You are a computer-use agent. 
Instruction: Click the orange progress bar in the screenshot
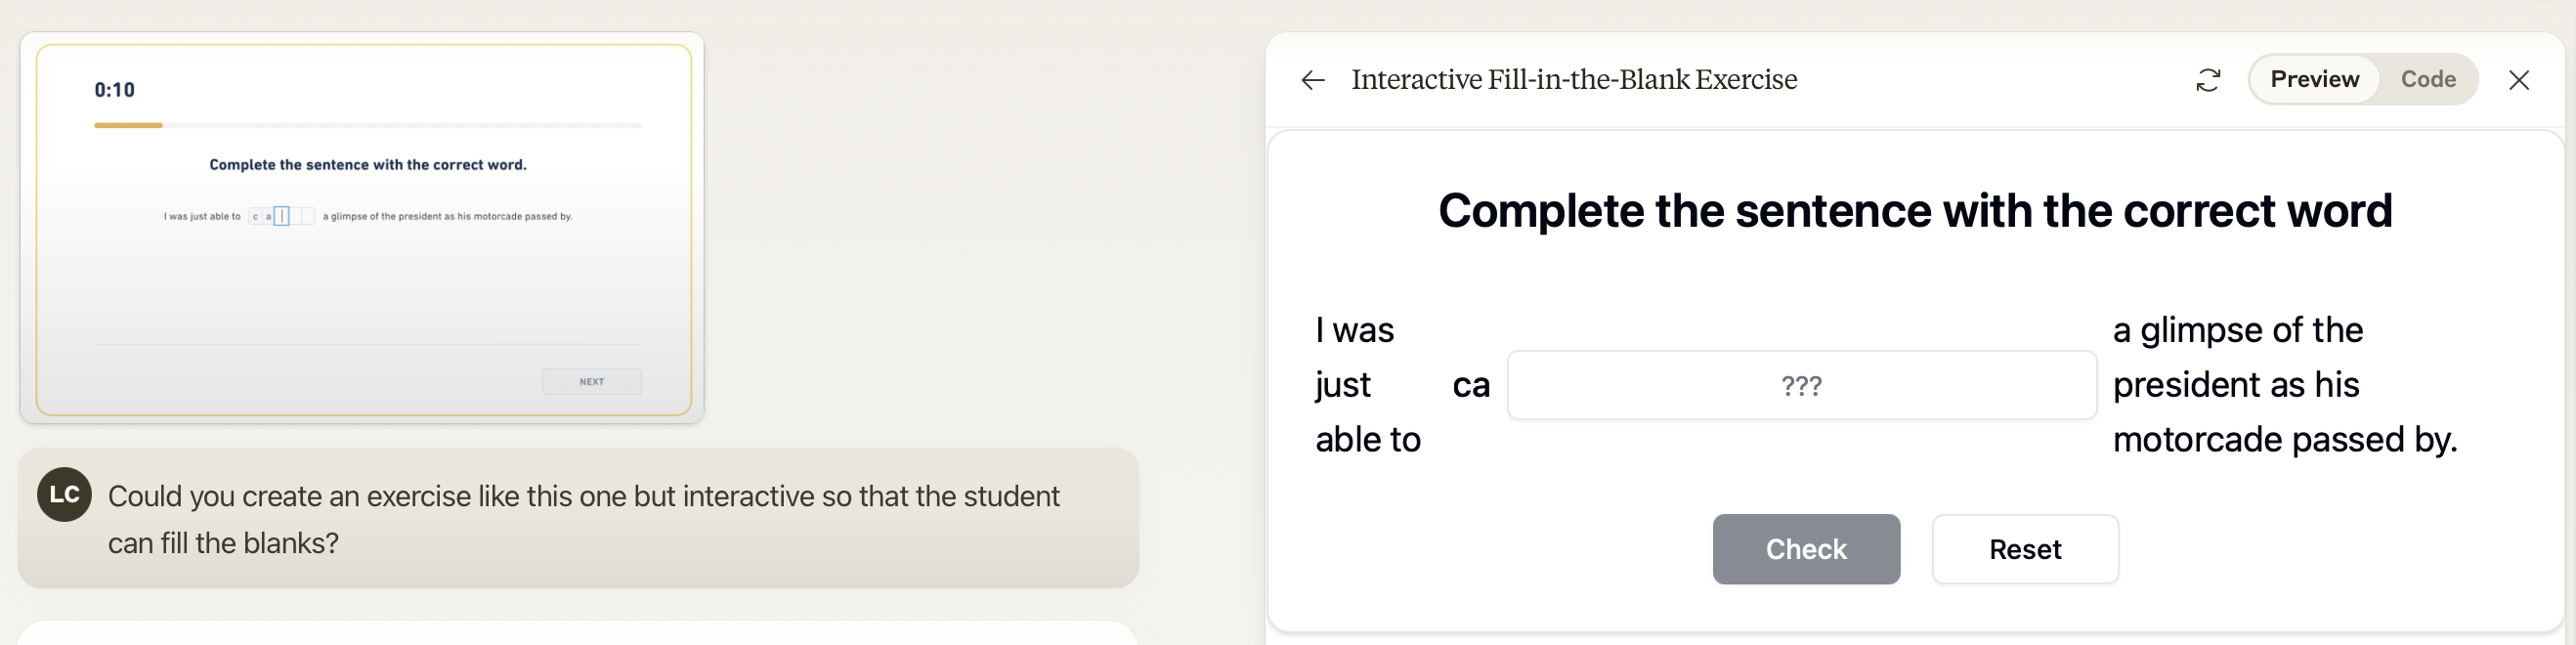(x=129, y=125)
